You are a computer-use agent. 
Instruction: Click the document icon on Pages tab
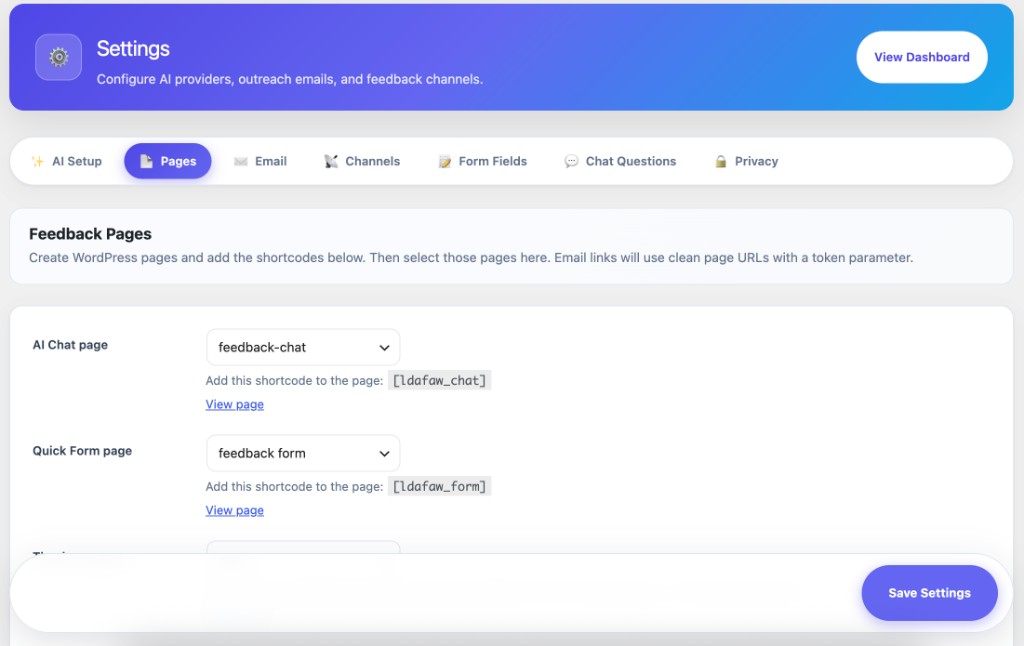click(x=146, y=161)
